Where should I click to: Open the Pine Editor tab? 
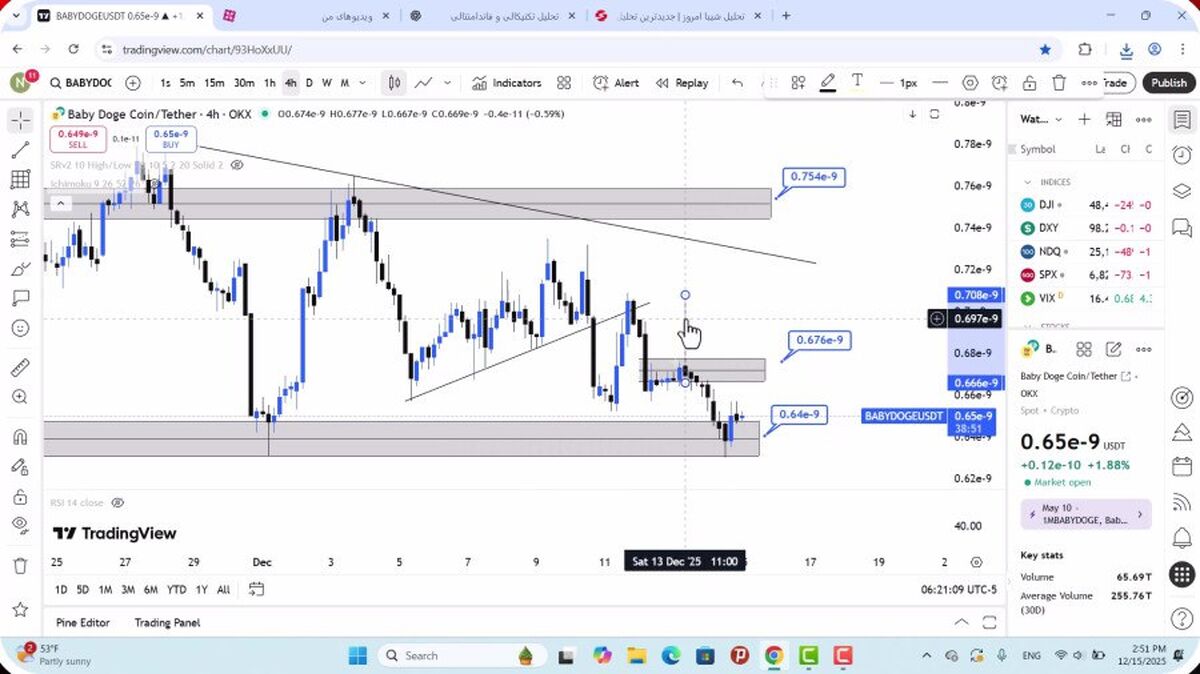click(x=83, y=622)
